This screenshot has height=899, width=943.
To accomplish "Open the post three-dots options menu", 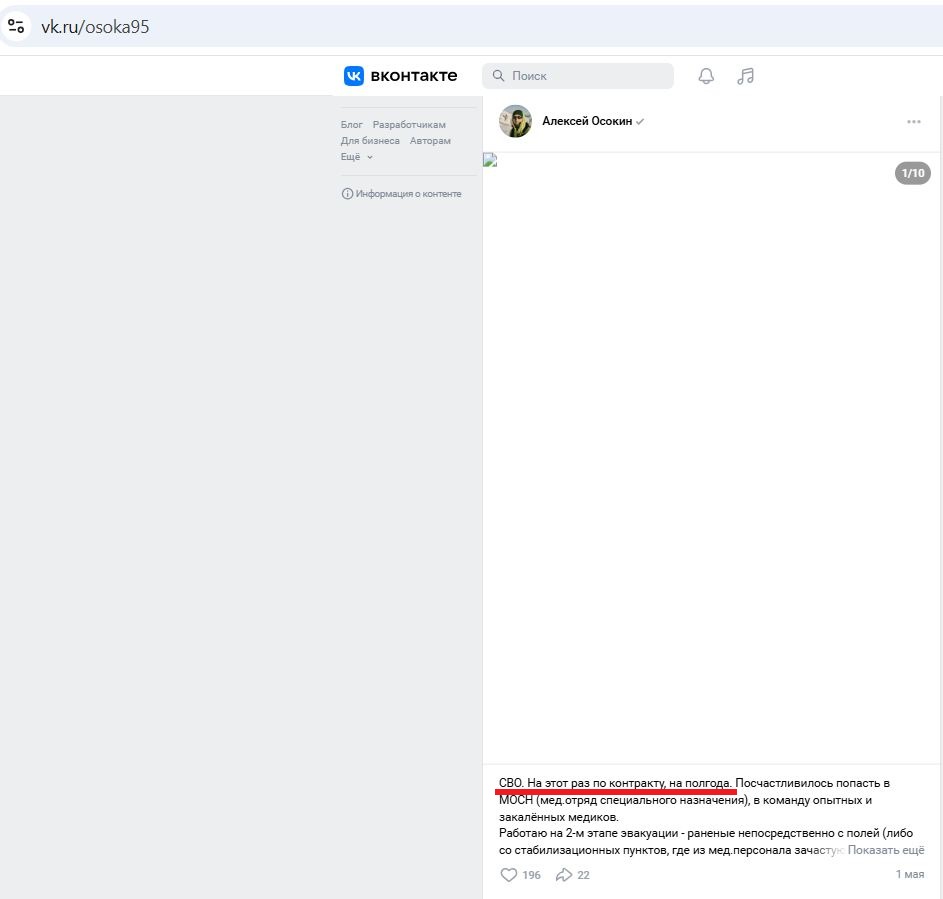I will (x=914, y=121).
